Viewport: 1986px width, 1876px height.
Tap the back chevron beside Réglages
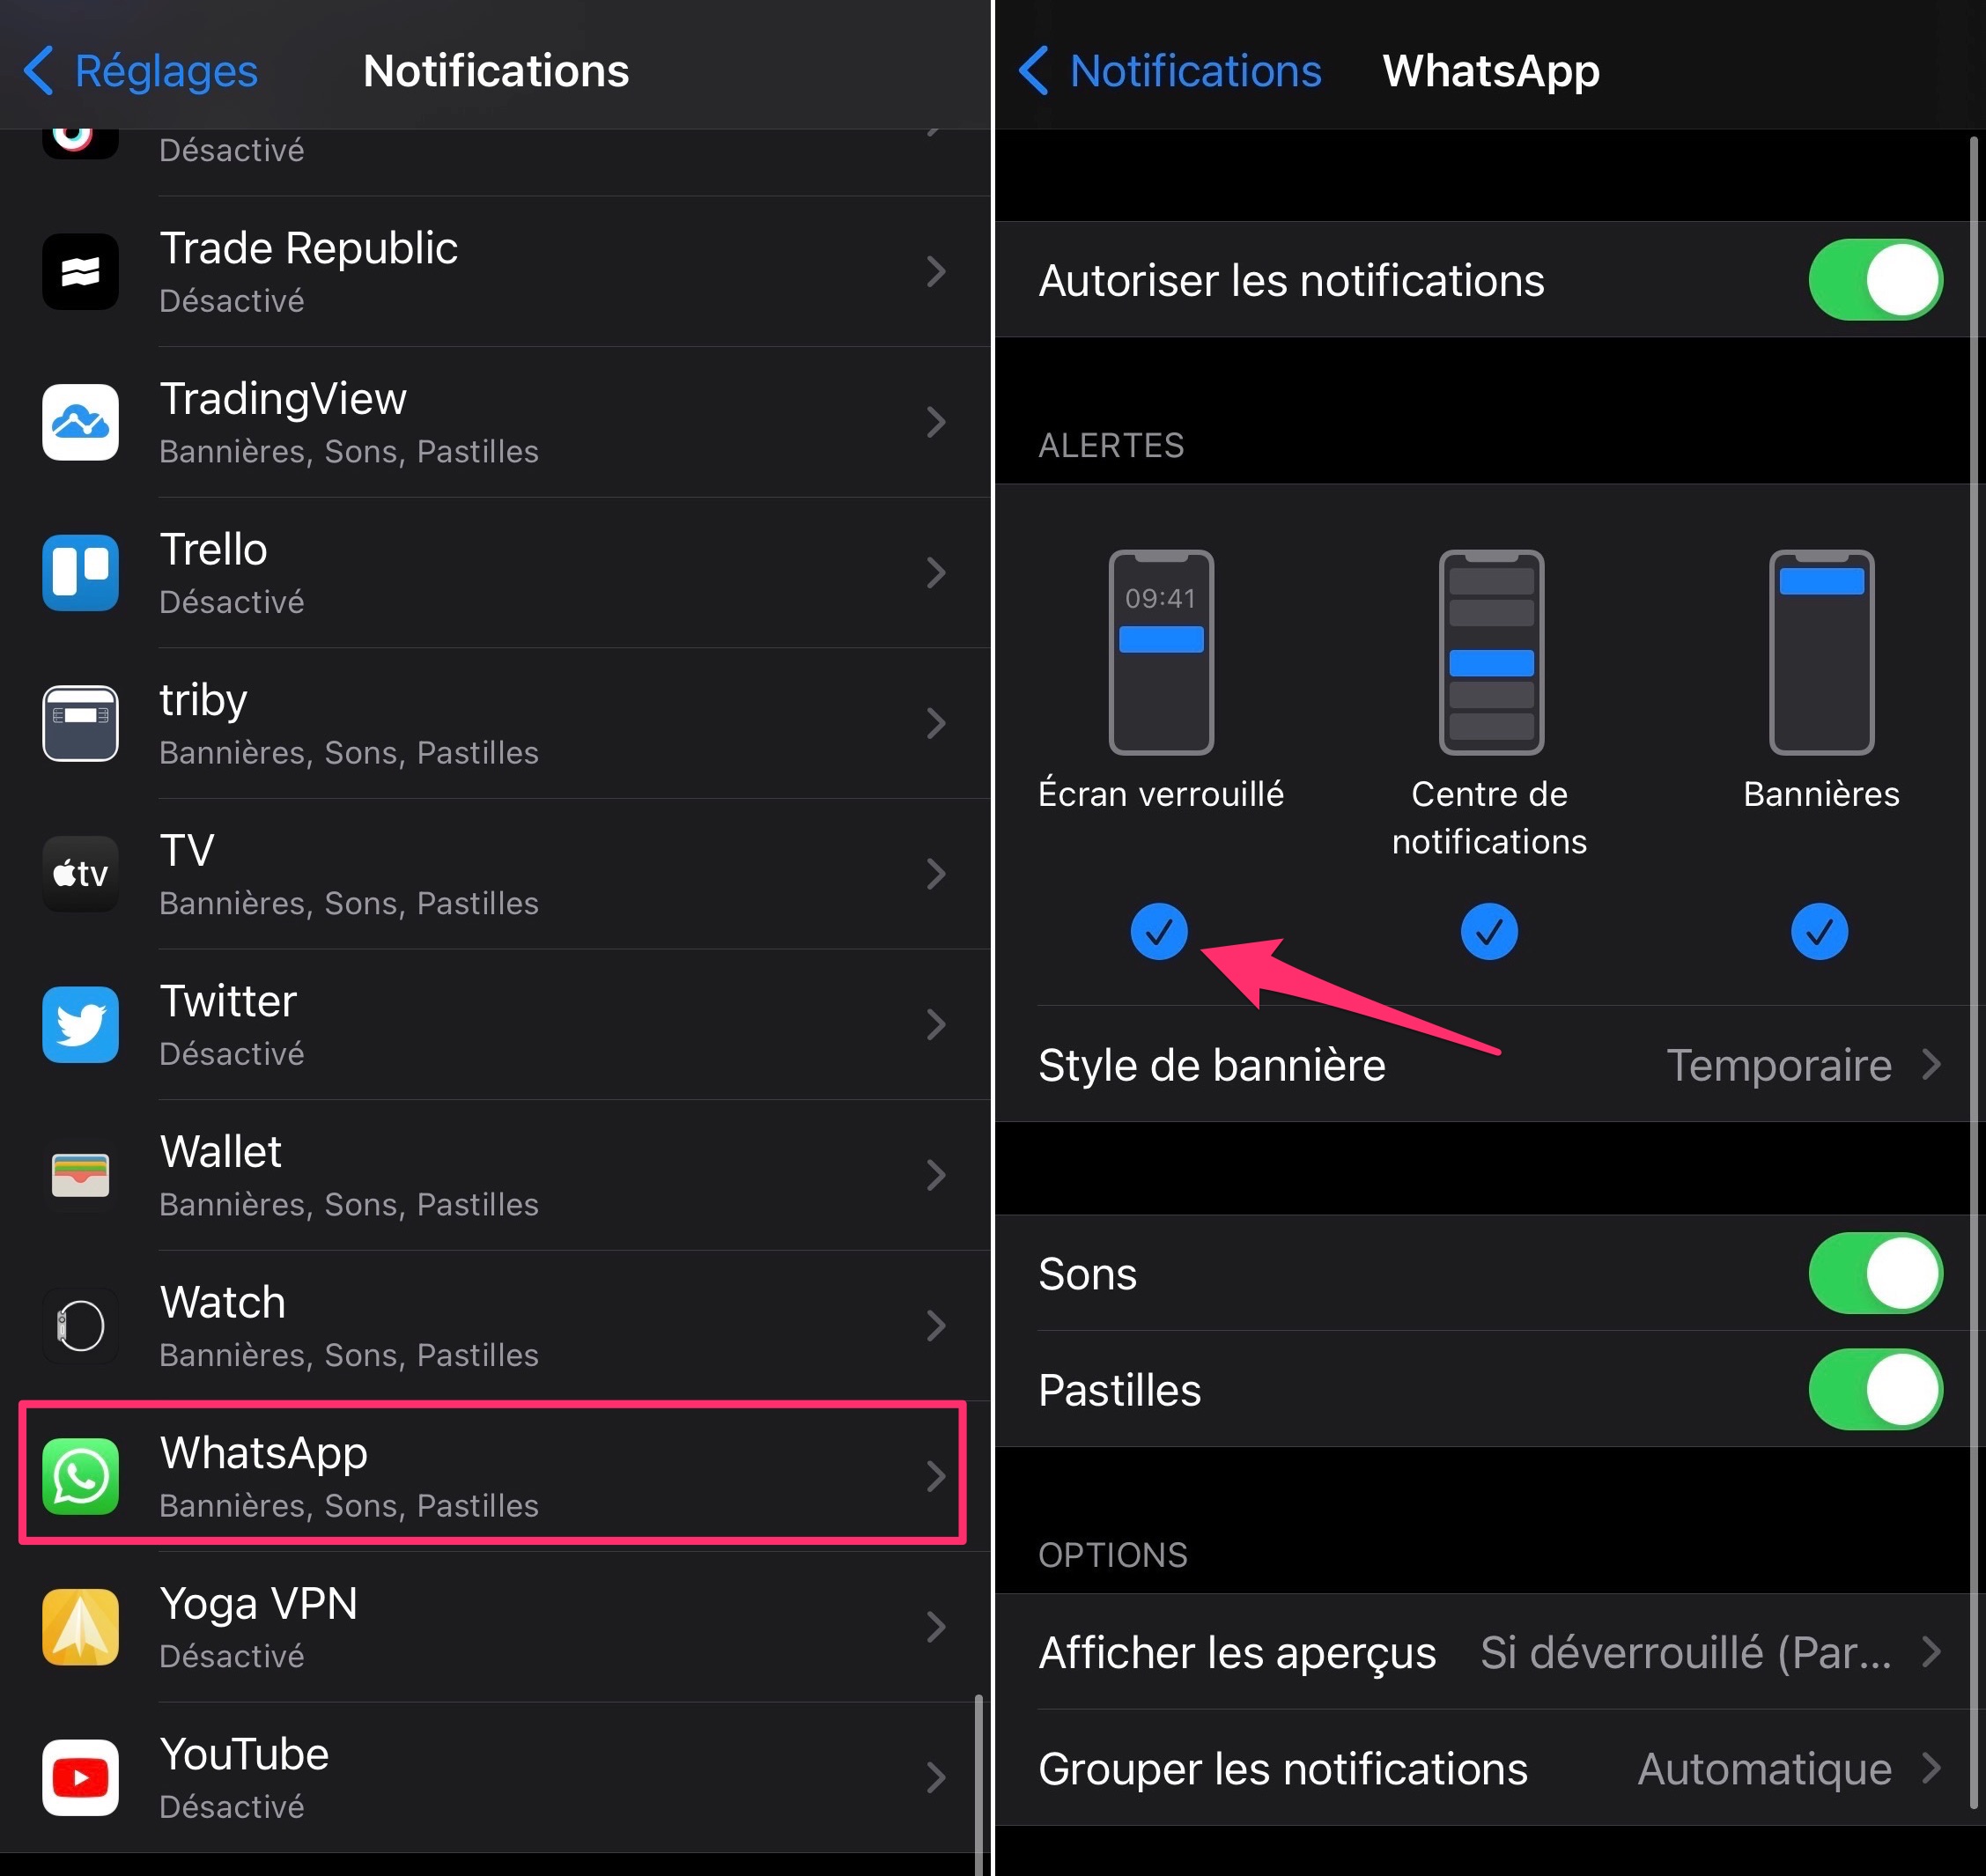pyautogui.click(x=38, y=71)
